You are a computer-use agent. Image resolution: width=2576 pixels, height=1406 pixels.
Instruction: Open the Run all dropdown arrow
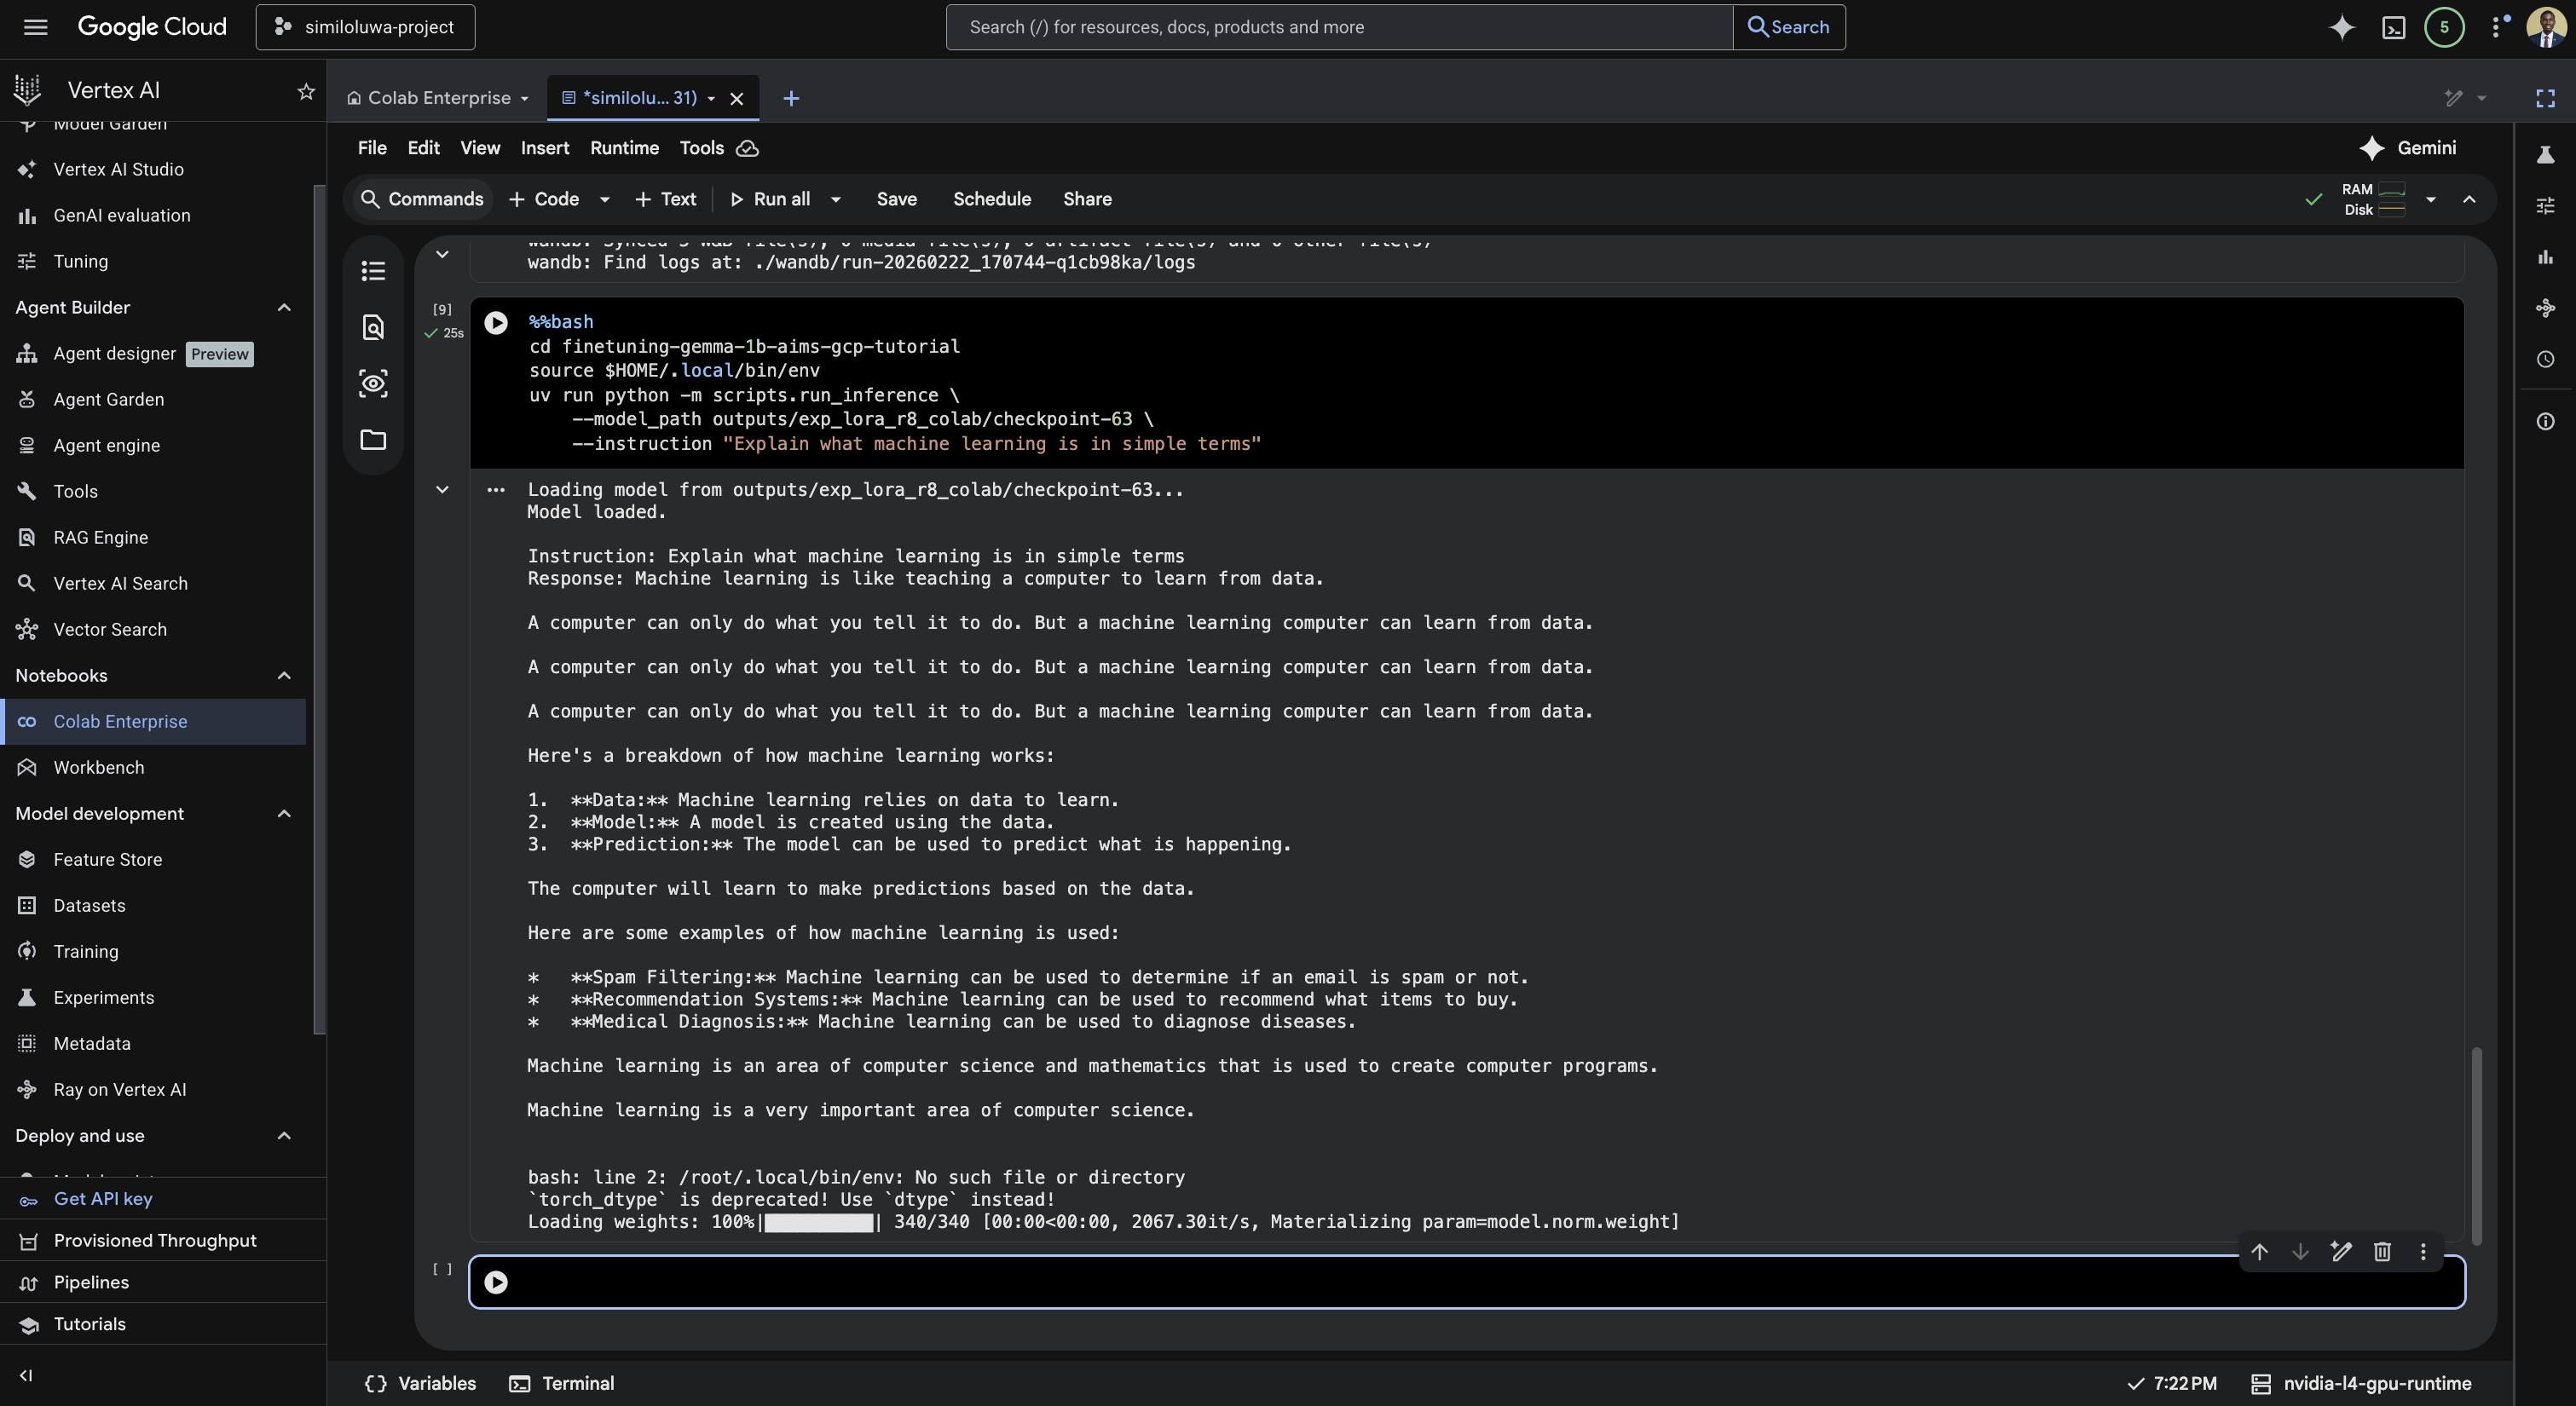[836, 199]
